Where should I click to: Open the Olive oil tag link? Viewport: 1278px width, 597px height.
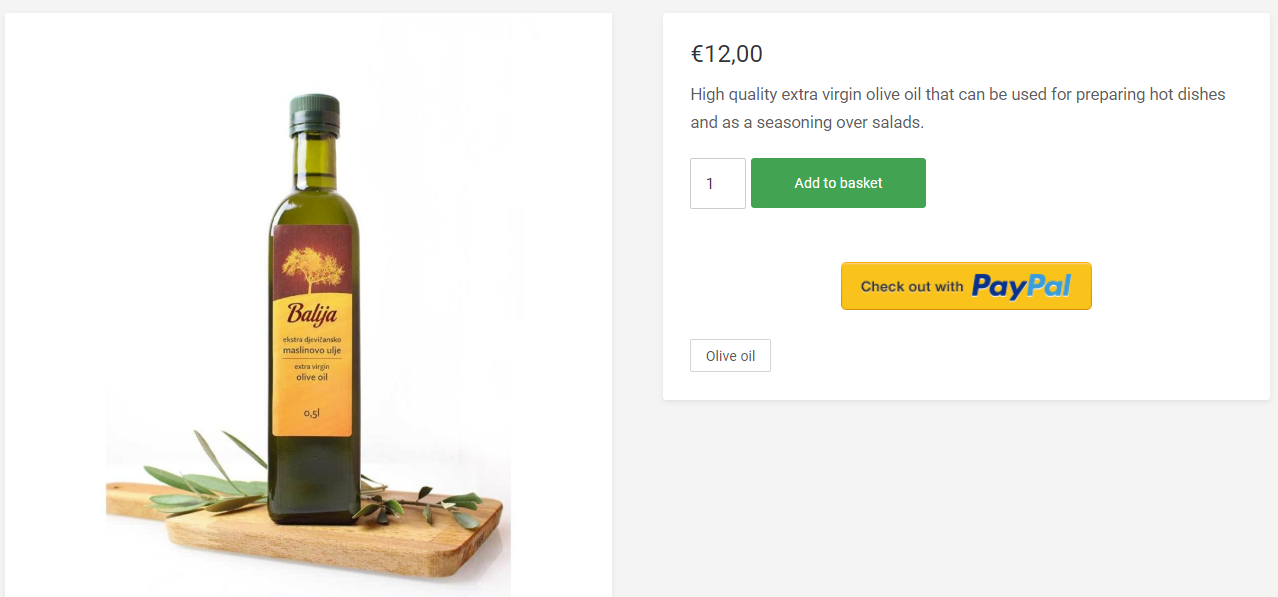click(x=730, y=356)
